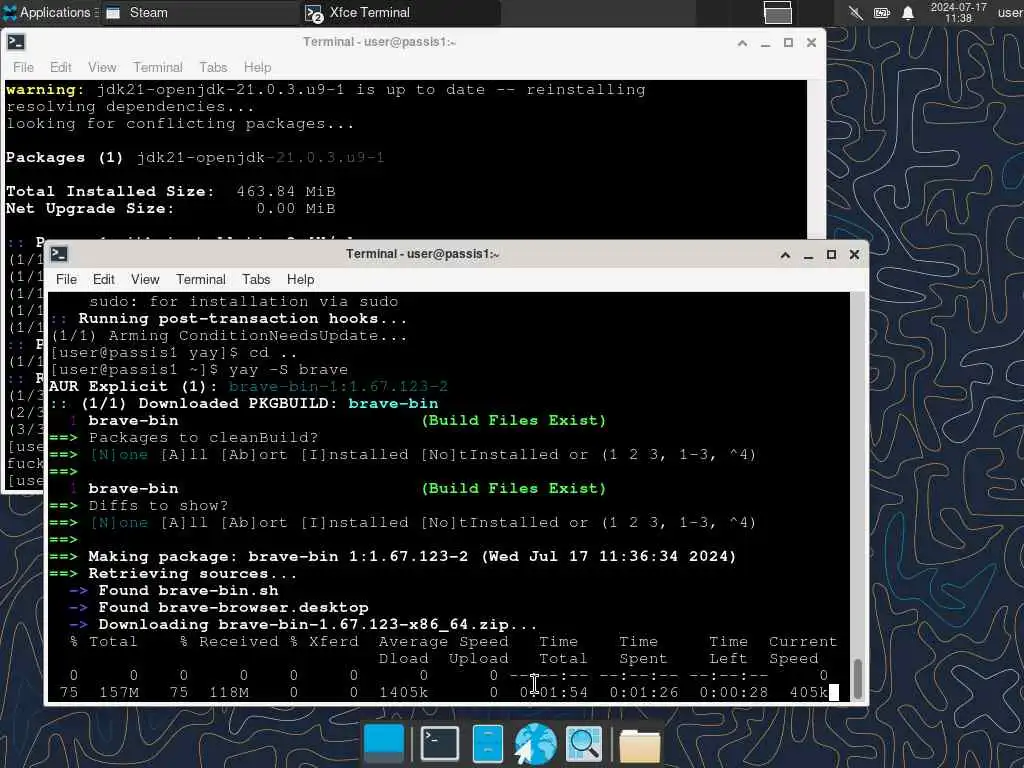
Task: Switch to the Steam taskbar window button
Action: (x=199, y=12)
